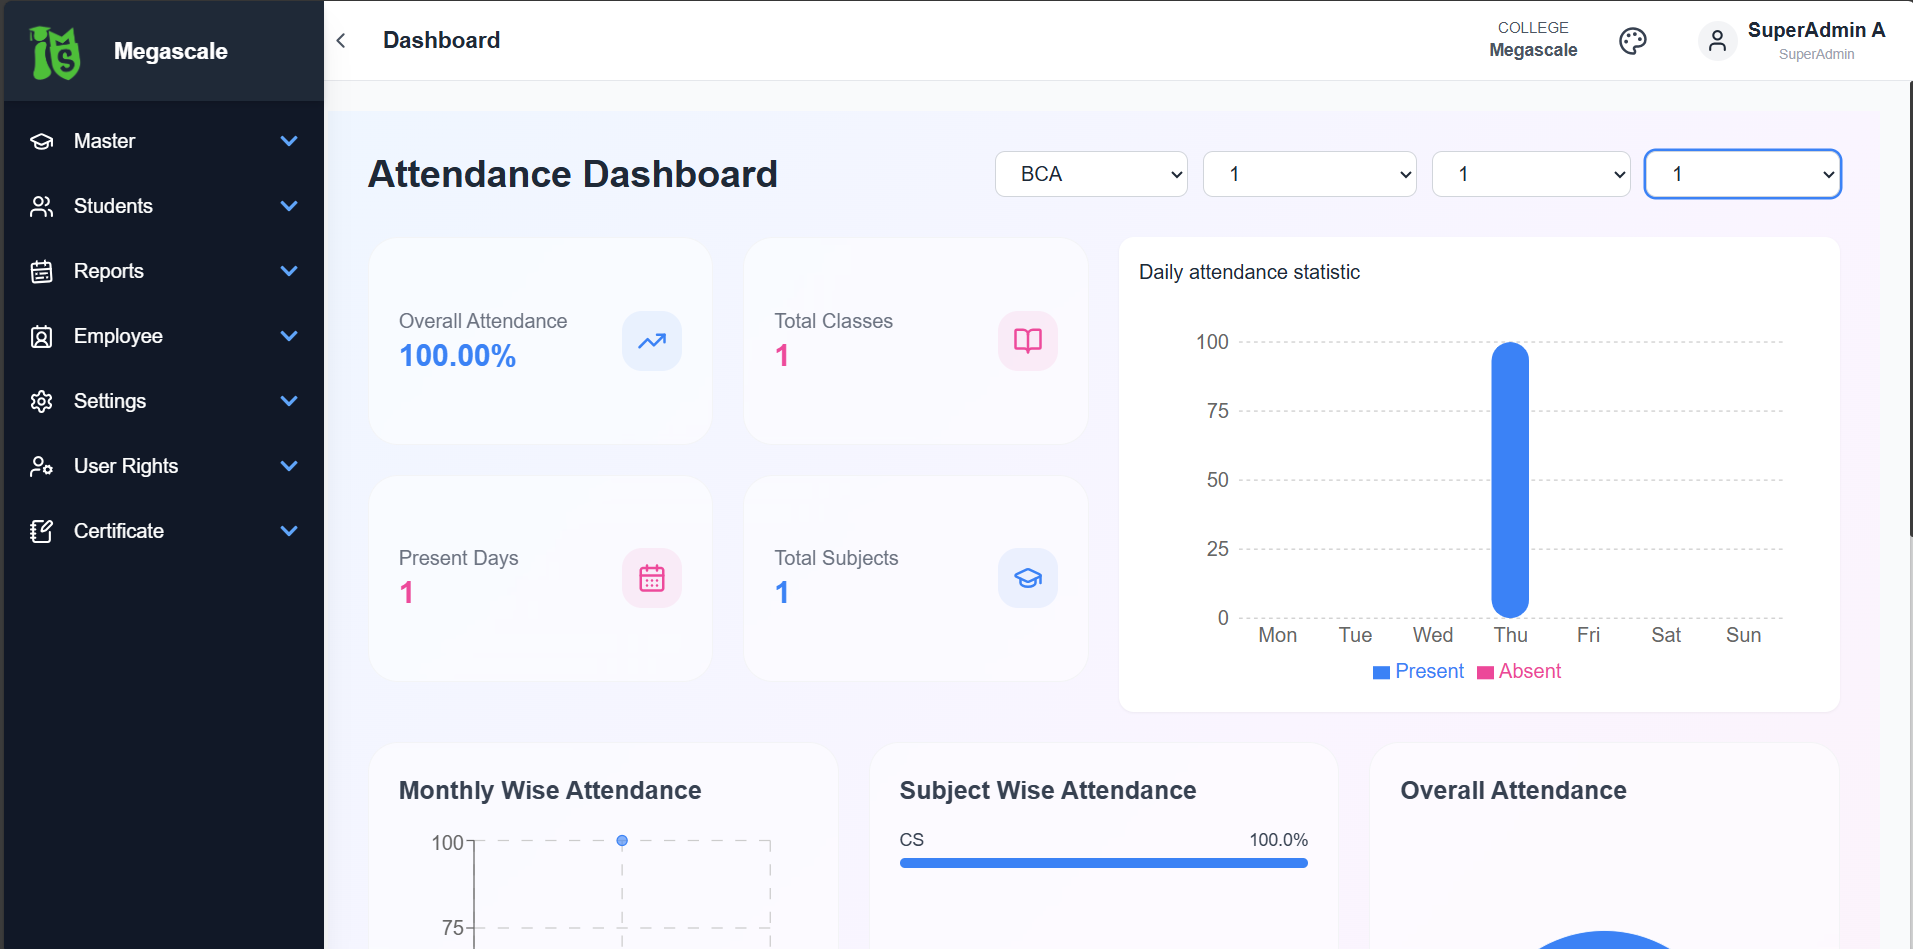Toggle the Absent legend in daily chart
Image resolution: width=1913 pixels, height=949 pixels.
click(1519, 671)
